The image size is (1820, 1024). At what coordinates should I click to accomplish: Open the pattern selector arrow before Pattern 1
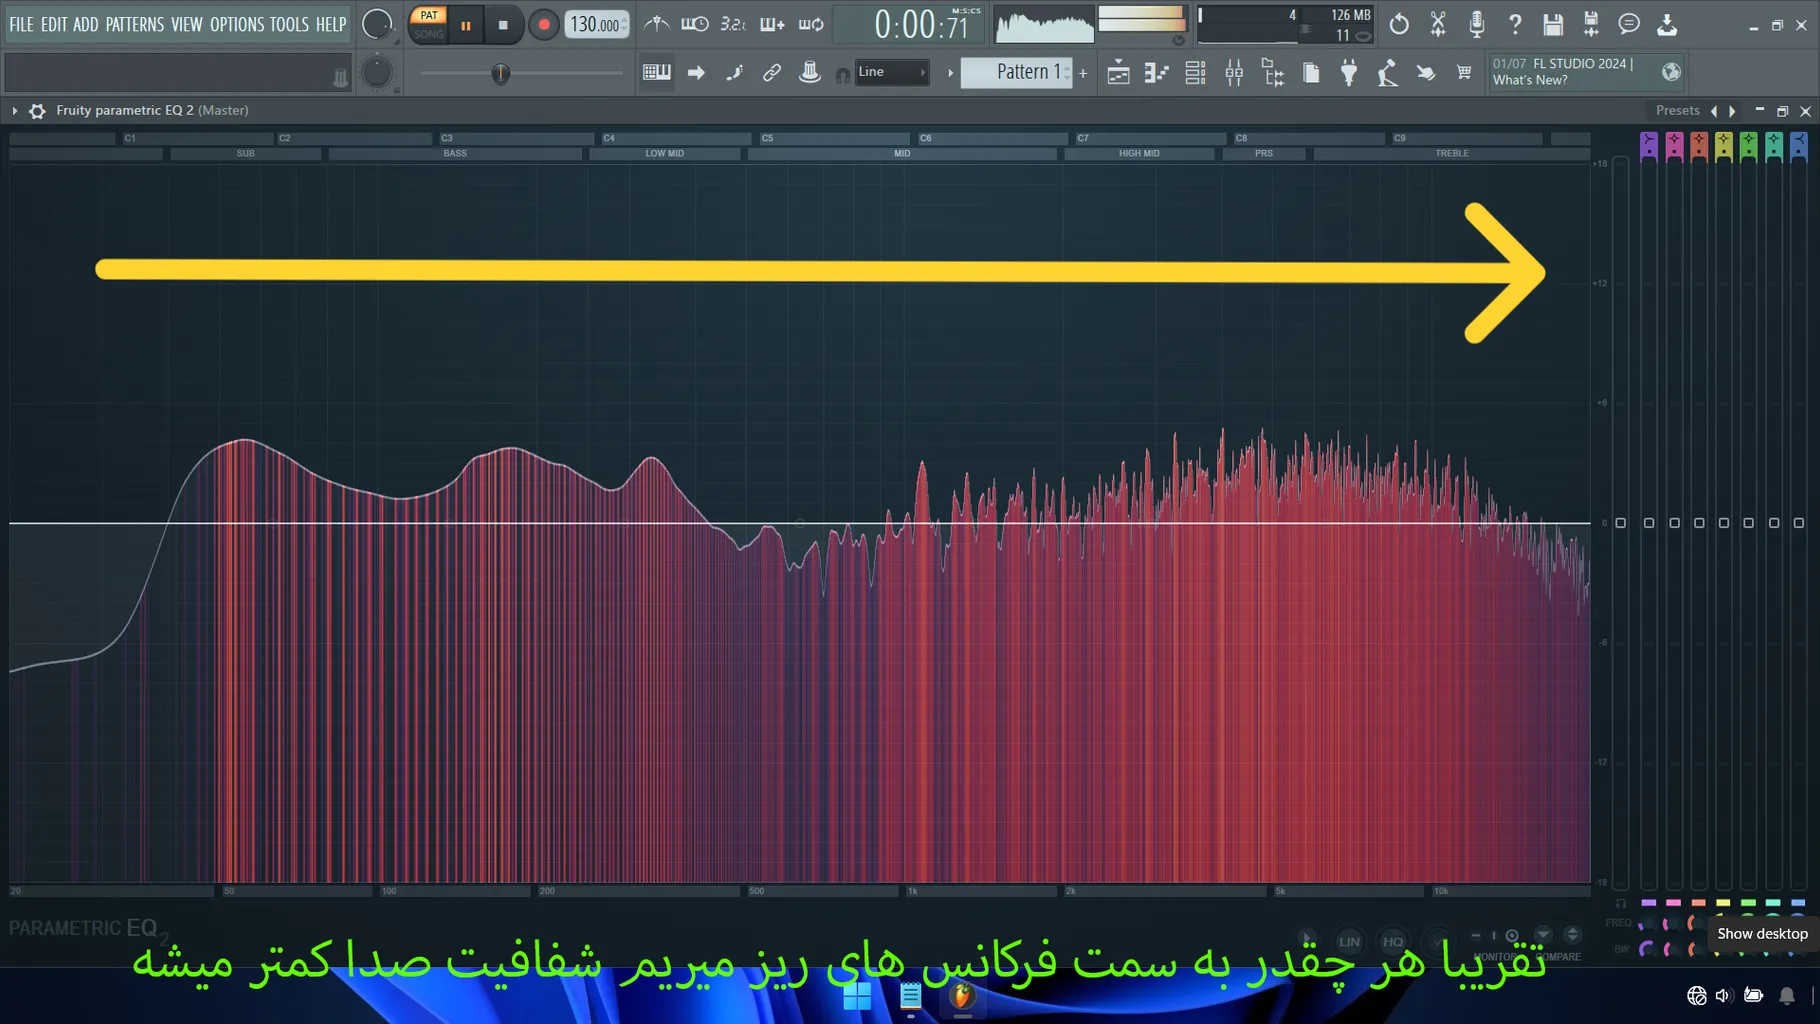point(950,72)
